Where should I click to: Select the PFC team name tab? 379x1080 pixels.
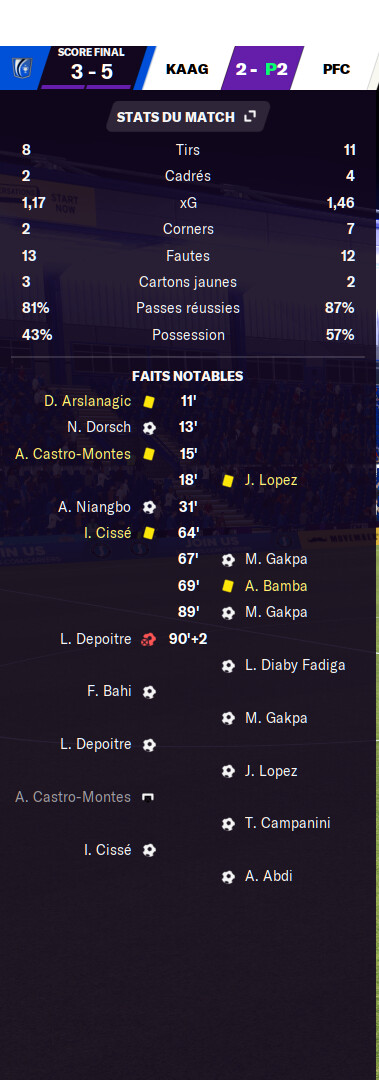click(336, 69)
